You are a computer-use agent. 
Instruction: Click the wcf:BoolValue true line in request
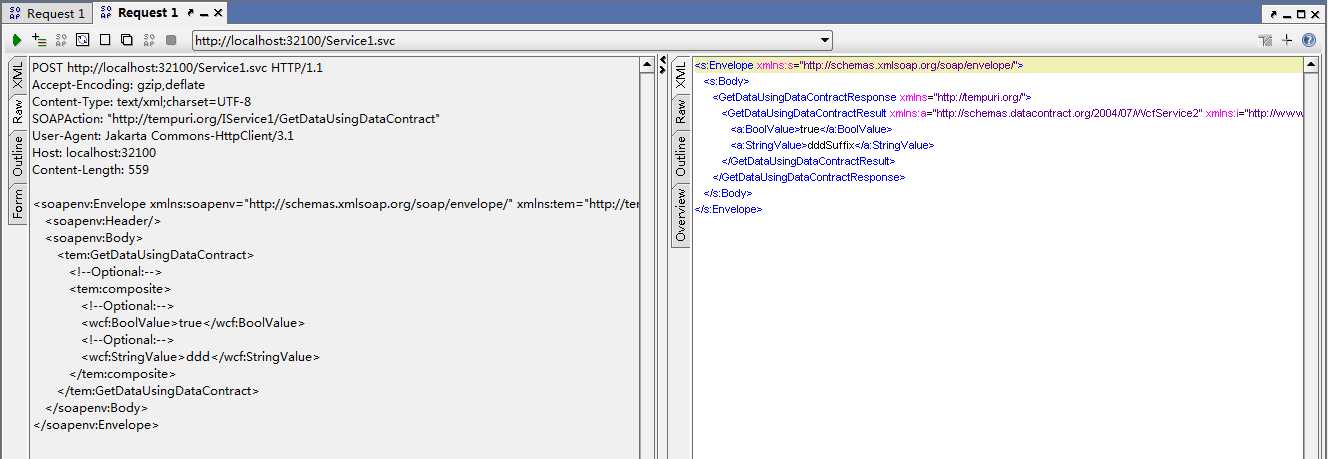click(x=193, y=323)
